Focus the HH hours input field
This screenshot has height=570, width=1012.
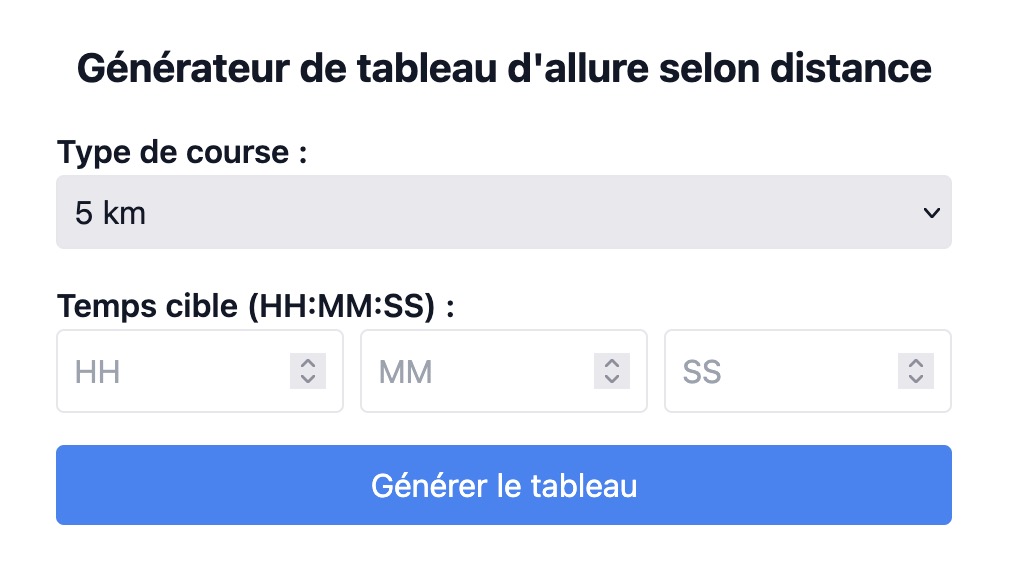(199, 371)
